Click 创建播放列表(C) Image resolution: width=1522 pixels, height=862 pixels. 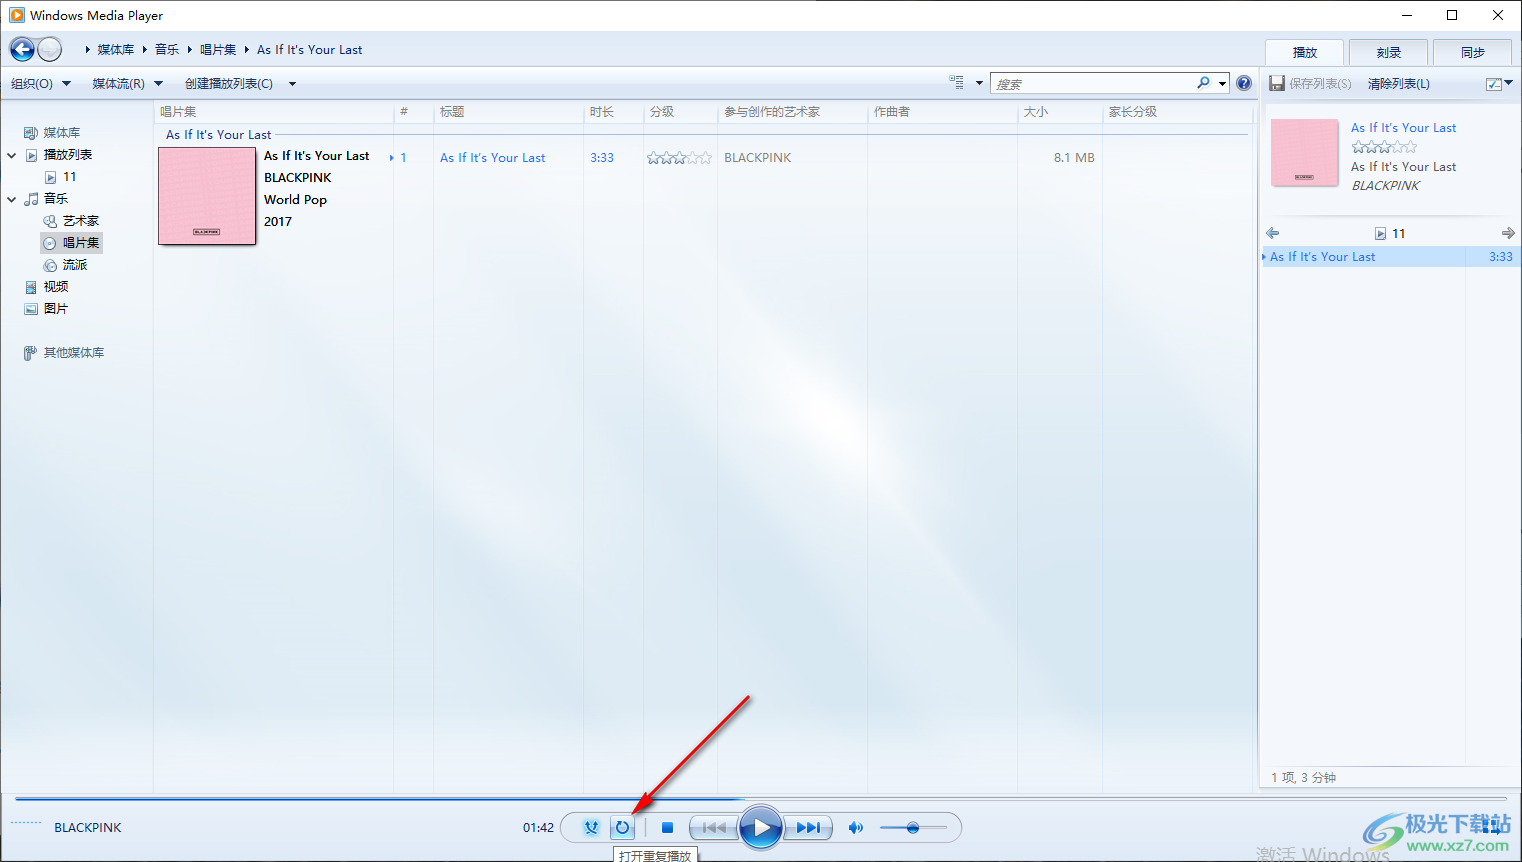pos(229,84)
